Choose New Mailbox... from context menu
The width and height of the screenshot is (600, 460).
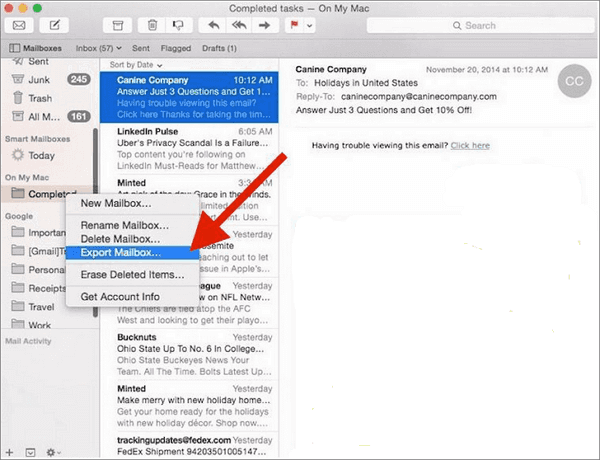pyautogui.click(x=132, y=203)
